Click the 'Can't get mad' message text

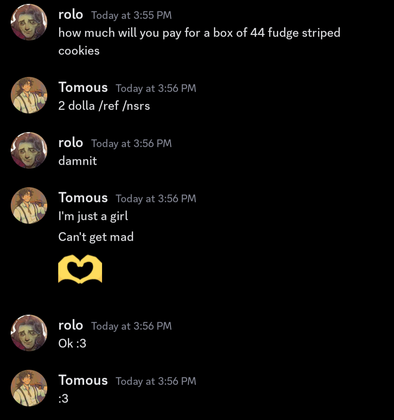tap(96, 237)
